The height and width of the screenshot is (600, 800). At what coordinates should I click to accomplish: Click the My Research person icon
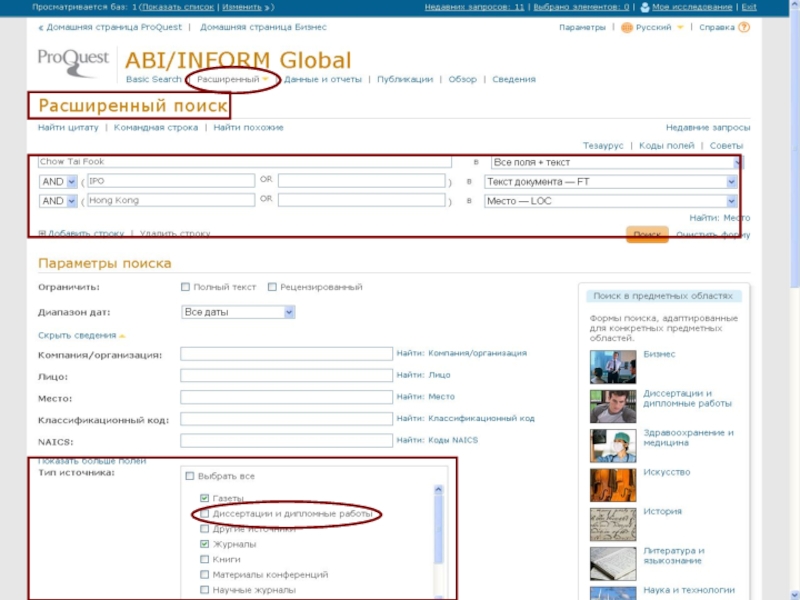645,7
